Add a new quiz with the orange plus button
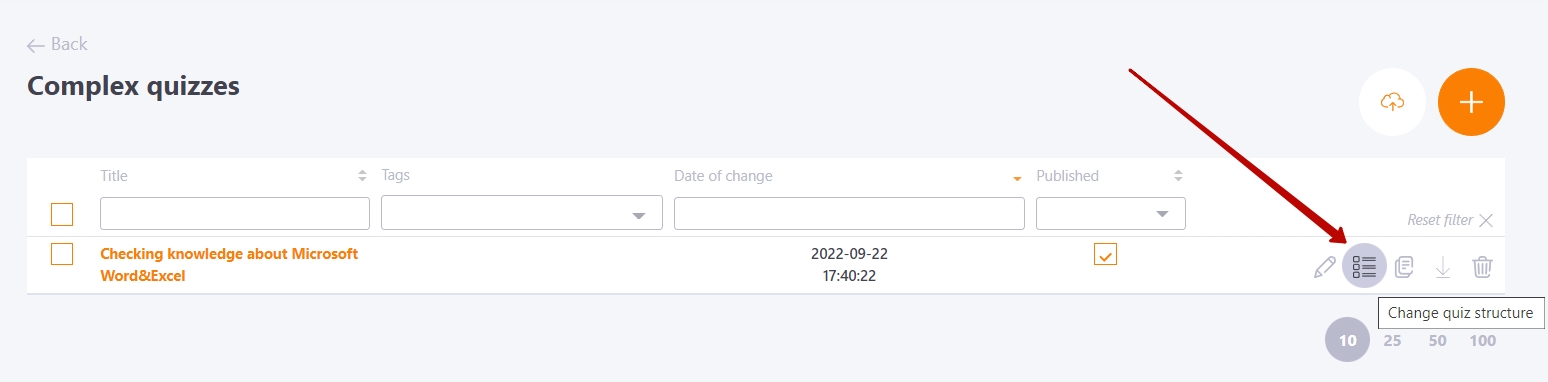Viewport: 1548px width, 382px height. click(x=1471, y=102)
